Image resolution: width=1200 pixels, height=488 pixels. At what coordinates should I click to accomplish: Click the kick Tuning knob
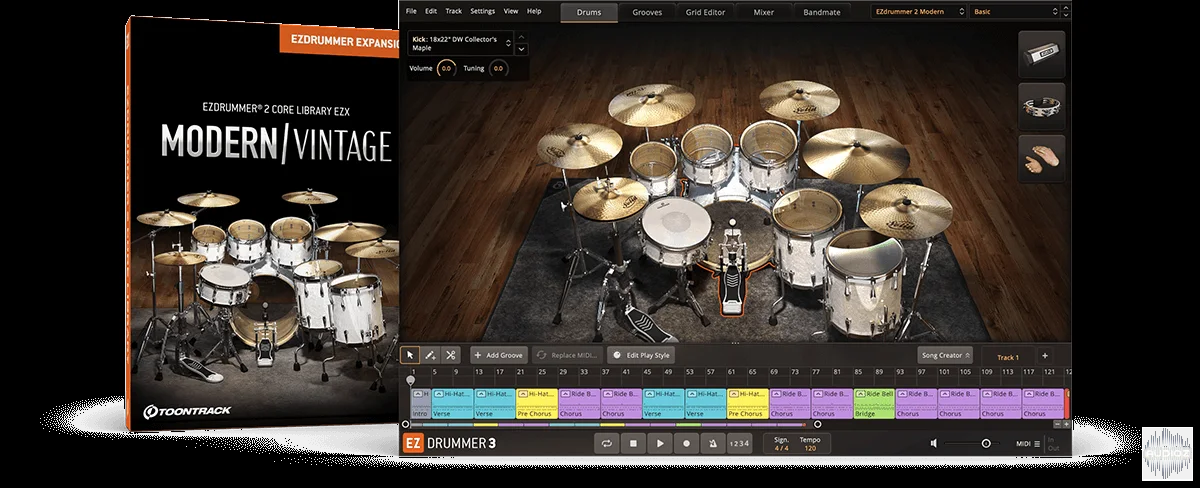[x=498, y=69]
